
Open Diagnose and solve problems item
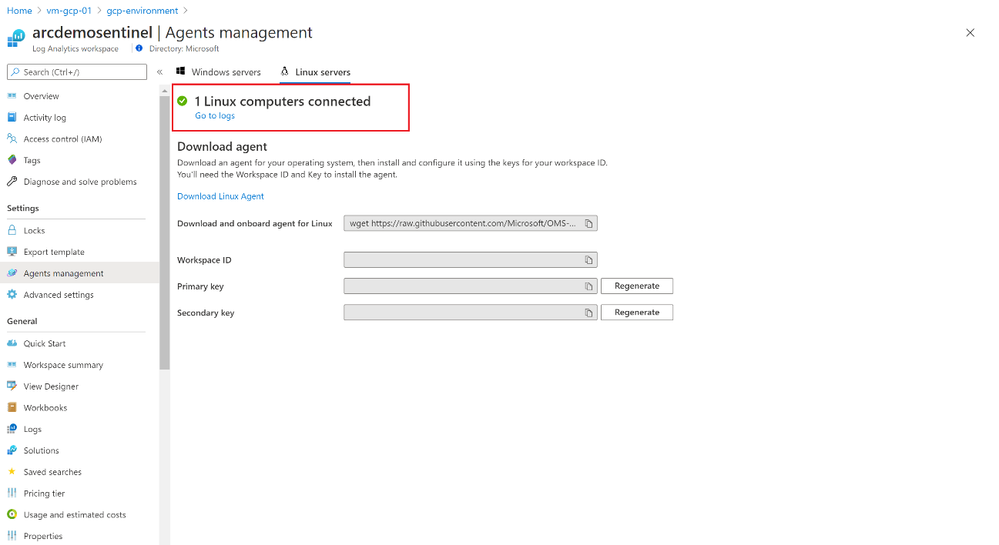pyautogui.click(x=80, y=182)
